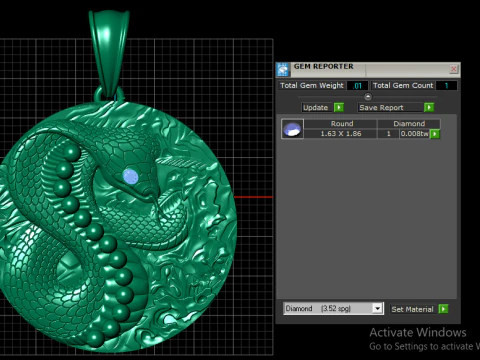Click the green arrow next to 0.008tw
The image size is (480, 360).
(435, 134)
